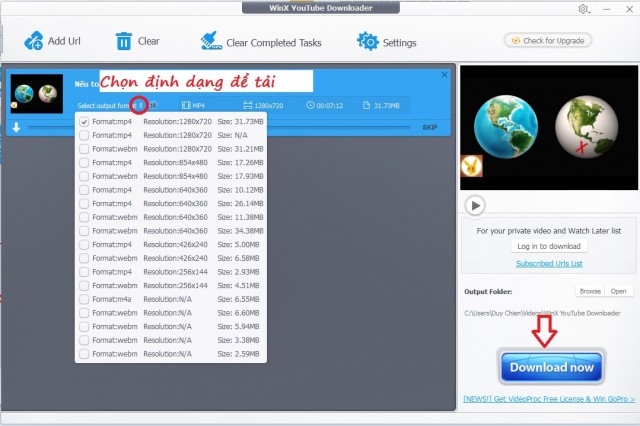The height and width of the screenshot is (426, 640).
Task: Click the output folder path text
Action: (x=542, y=313)
